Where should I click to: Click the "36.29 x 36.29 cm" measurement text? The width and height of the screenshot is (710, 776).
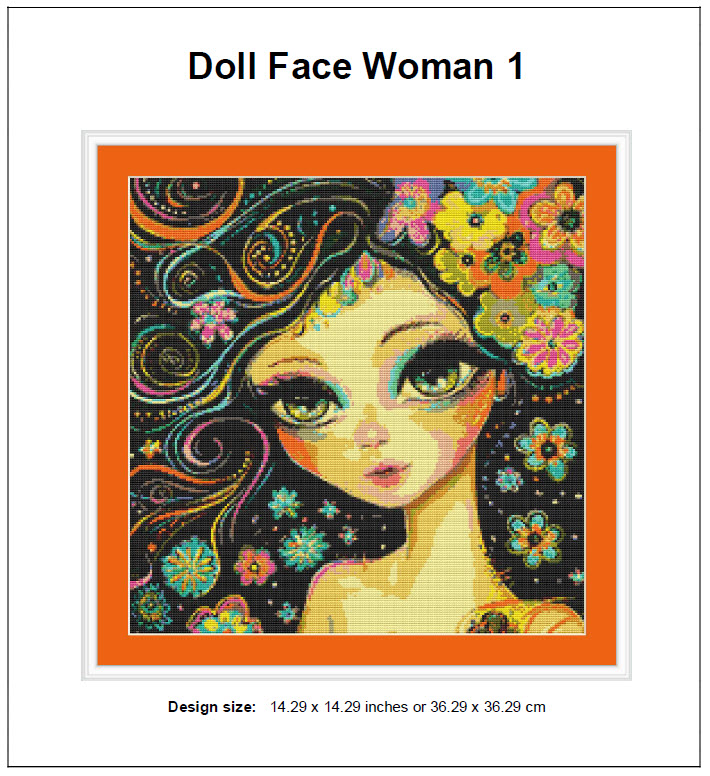pyautogui.click(x=488, y=707)
